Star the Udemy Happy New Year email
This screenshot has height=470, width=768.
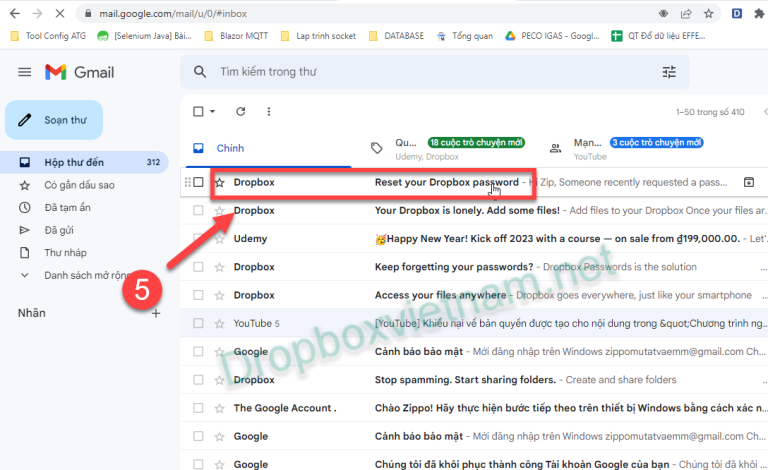point(219,239)
